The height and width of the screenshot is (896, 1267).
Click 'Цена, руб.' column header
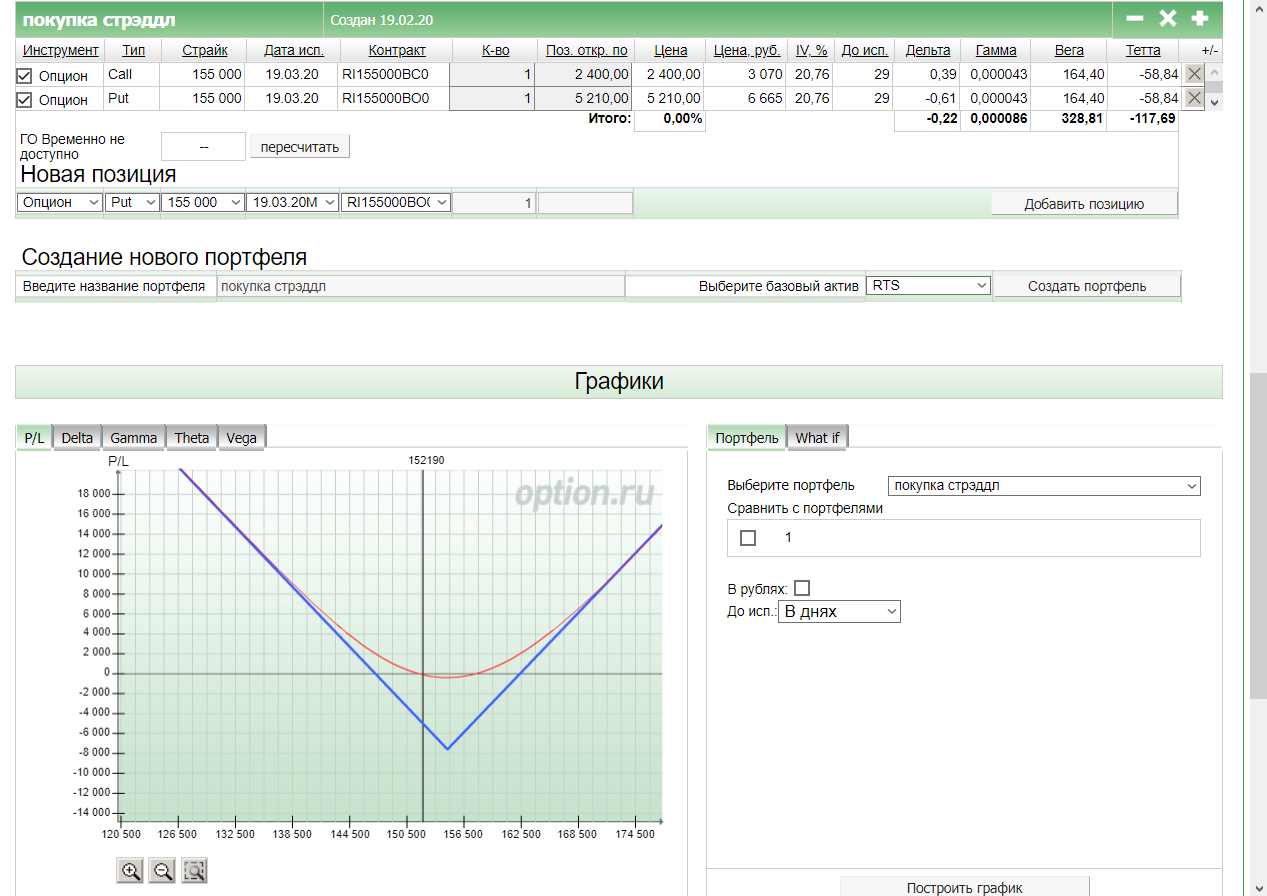(x=746, y=50)
